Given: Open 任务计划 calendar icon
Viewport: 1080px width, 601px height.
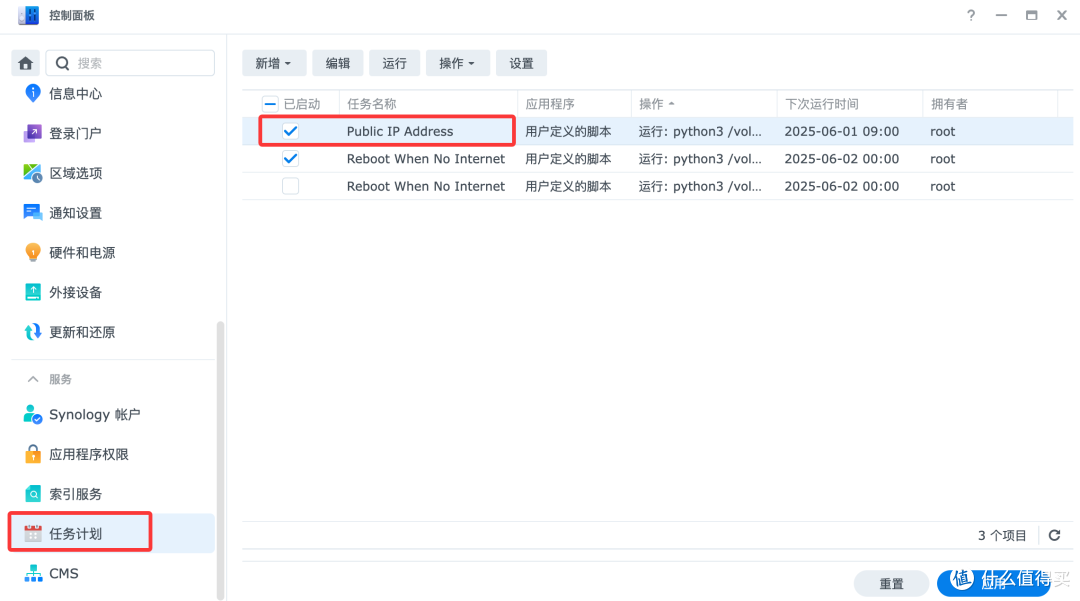Looking at the screenshot, I should [x=32, y=534].
